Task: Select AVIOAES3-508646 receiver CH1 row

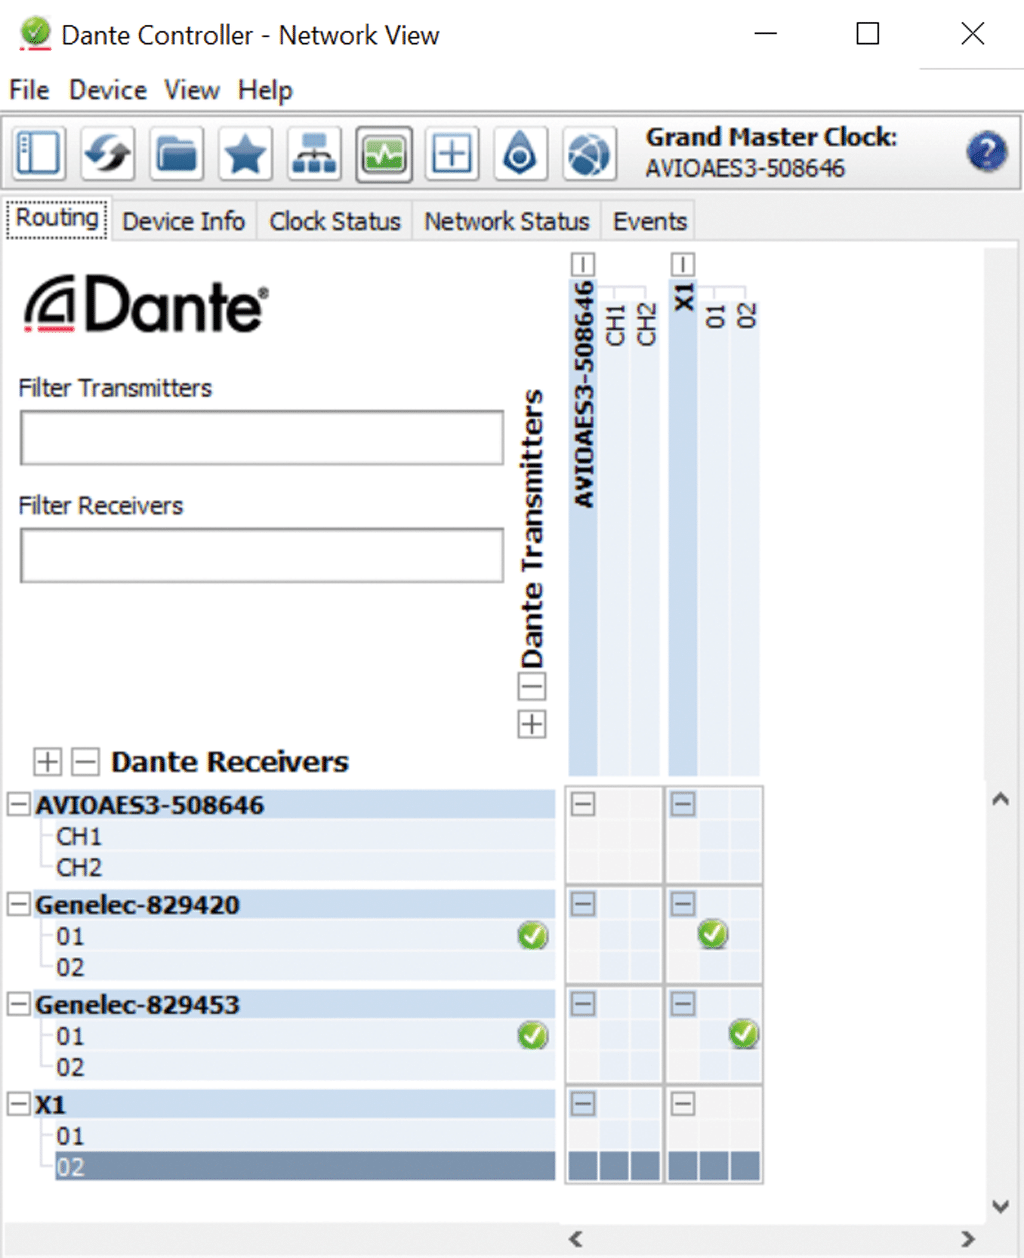Action: coord(305,836)
